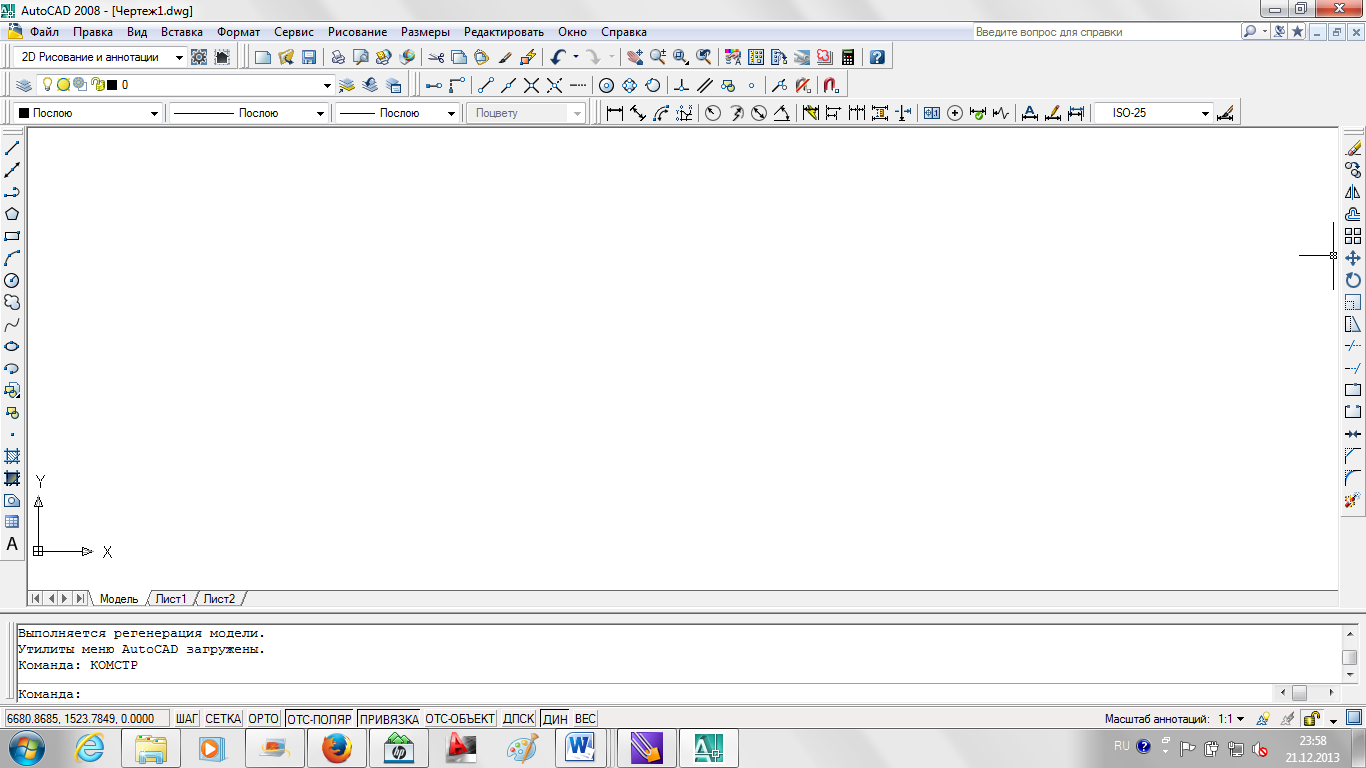Viewport: 1366px width, 768px height.
Task: Toggle ОРТО orthogonal mode
Action: tap(264, 719)
